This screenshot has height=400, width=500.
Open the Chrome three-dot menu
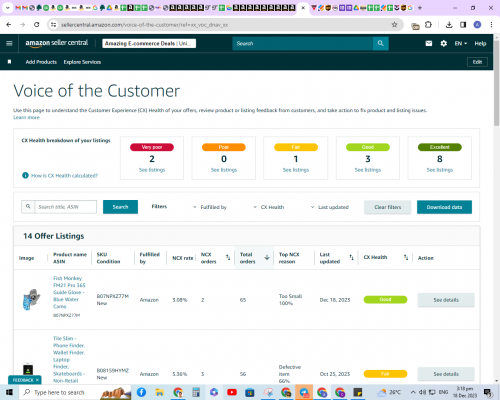pyautogui.click(x=491, y=25)
